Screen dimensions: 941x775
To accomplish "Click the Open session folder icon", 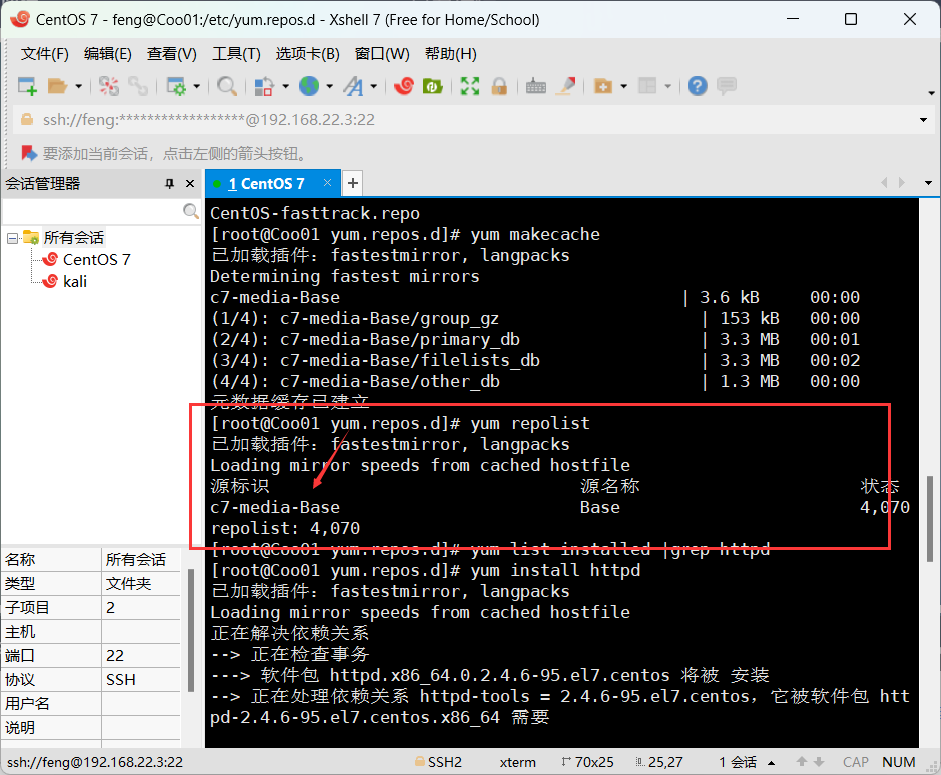I will click(x=57, y=86).
